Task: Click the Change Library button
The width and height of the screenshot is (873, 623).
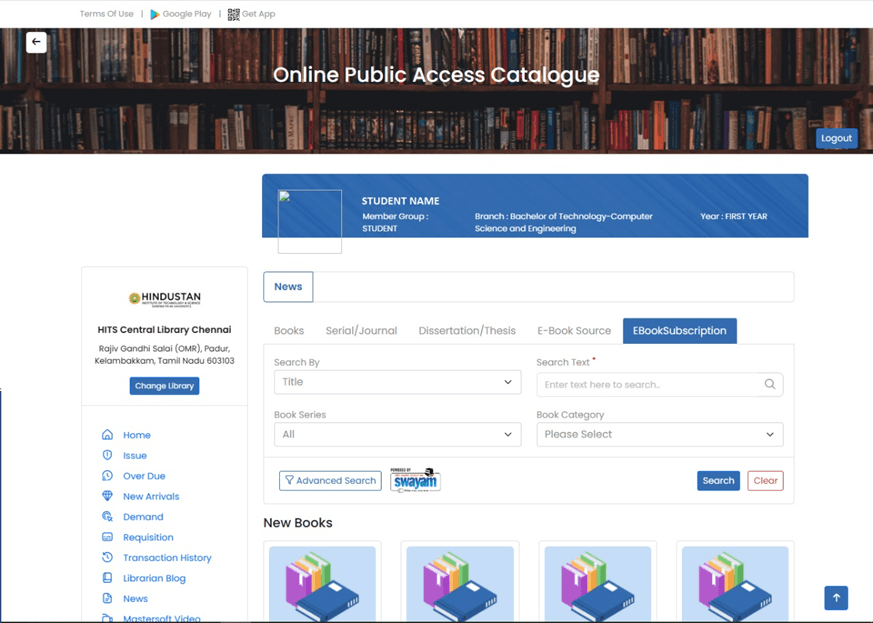Action: tap(164, 386)
